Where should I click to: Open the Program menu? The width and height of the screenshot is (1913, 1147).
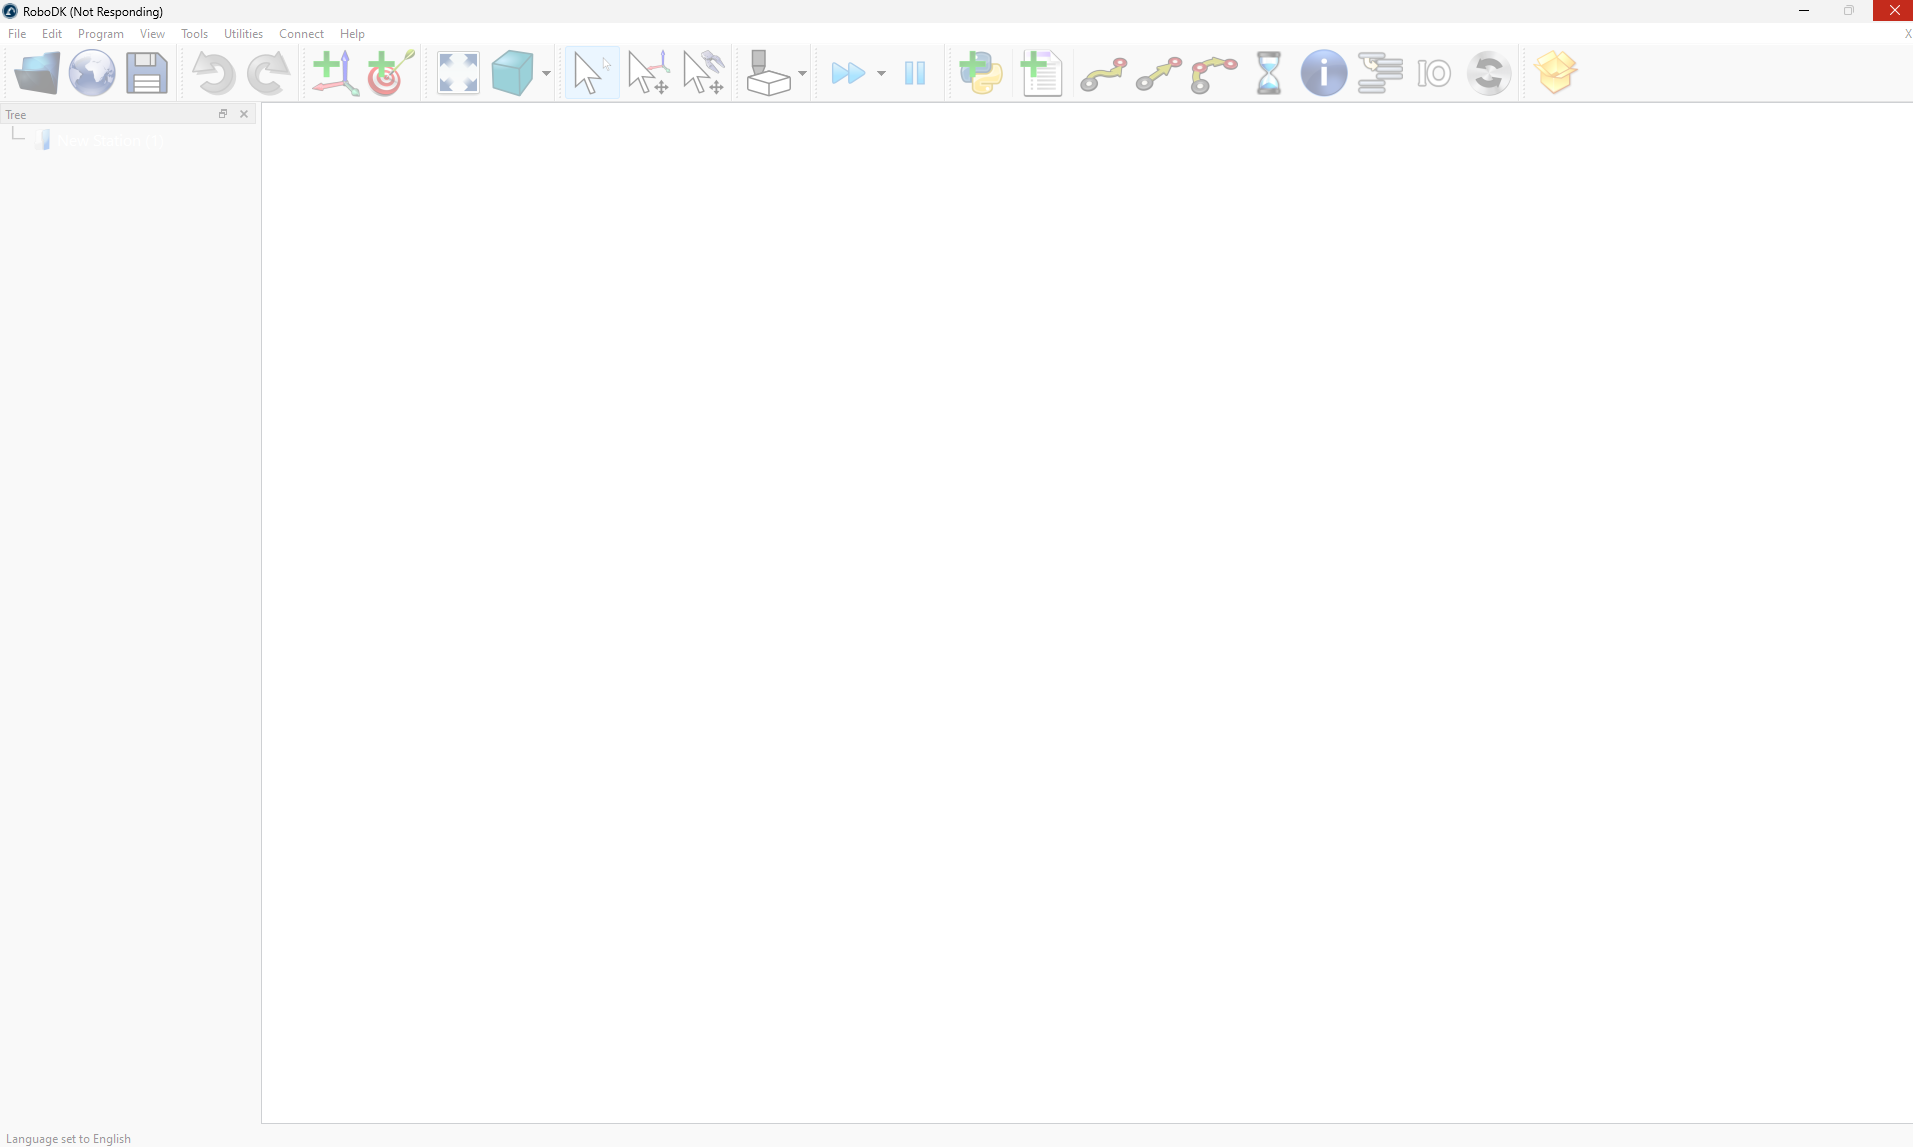[x=100, y=34]
